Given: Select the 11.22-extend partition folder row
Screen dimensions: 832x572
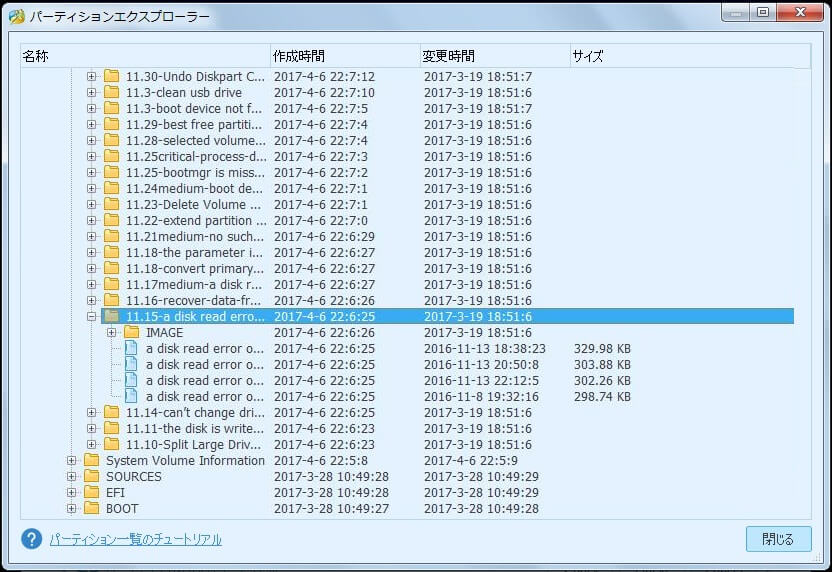Looking at the screenshot, I should click(x=196, y=221).
